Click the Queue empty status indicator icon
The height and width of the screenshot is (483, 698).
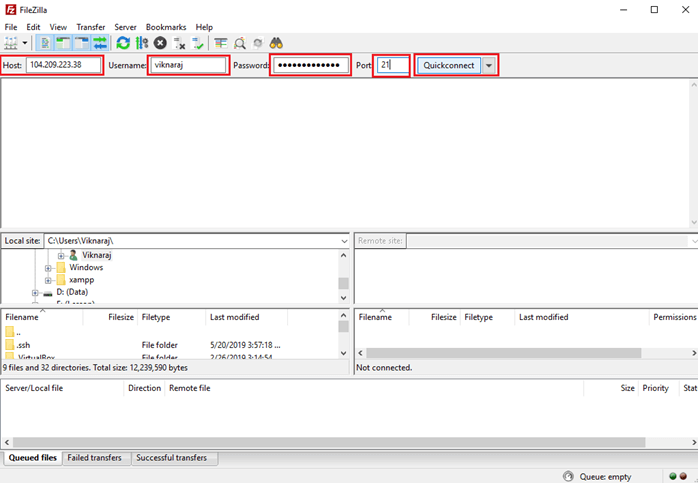coord(568,476)
